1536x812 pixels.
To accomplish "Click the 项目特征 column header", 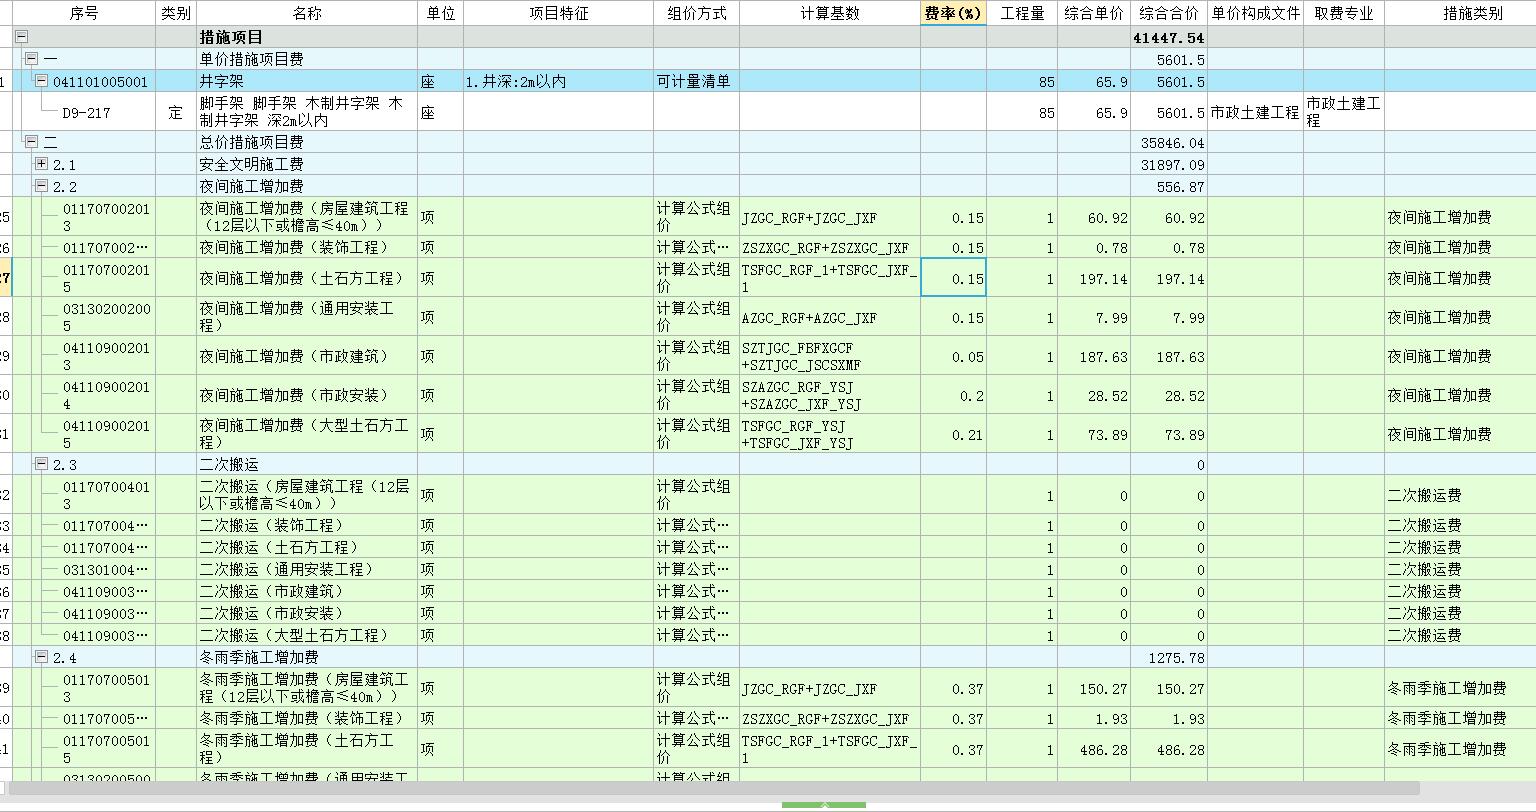I will [558, 13].
